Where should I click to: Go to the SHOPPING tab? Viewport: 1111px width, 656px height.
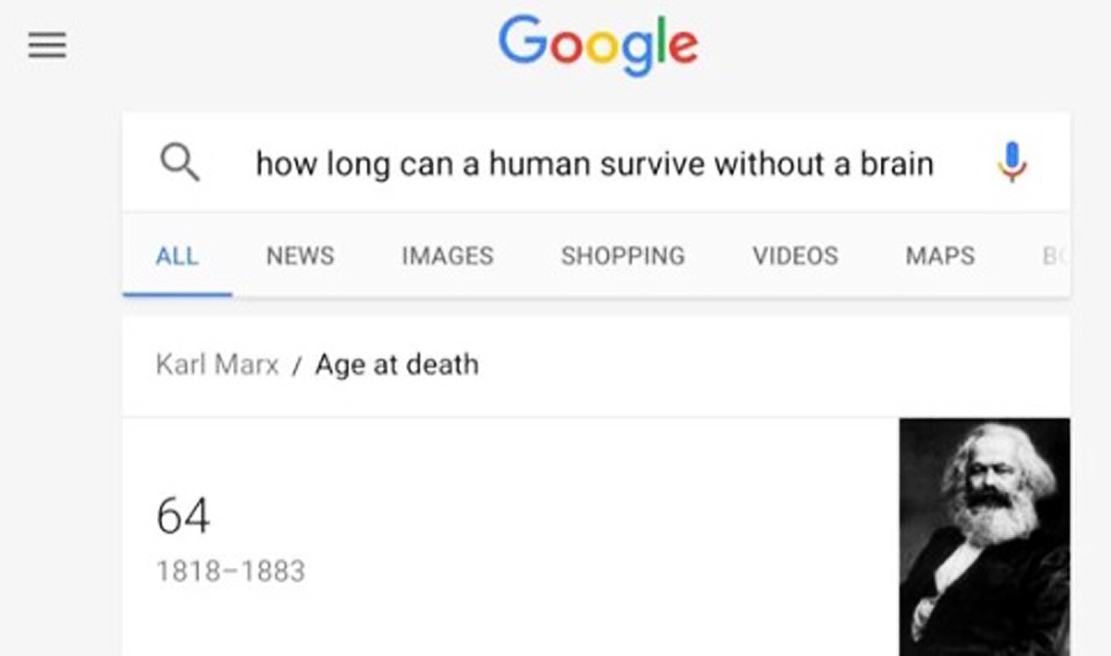pos(623,256)
